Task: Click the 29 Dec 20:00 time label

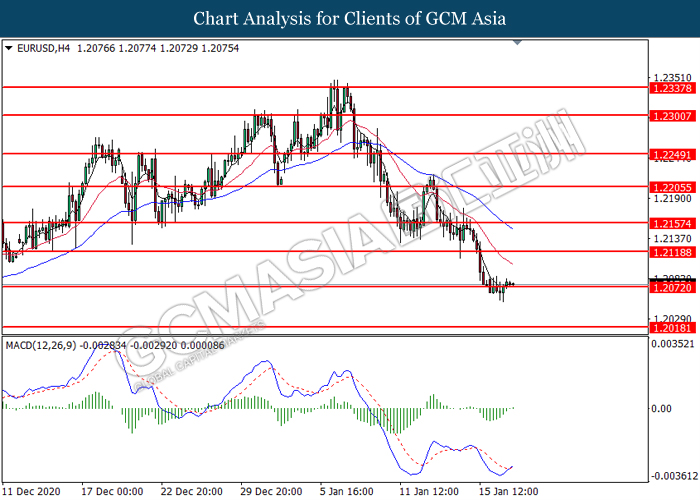Action: 271,492
